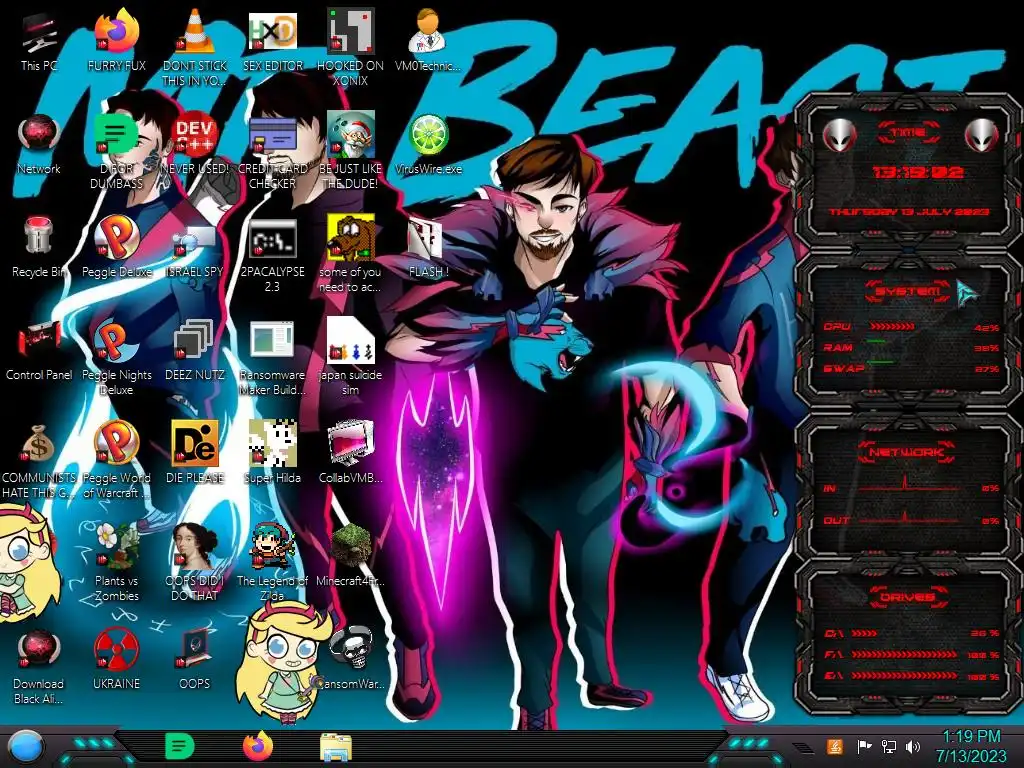Open OOPS DID I DO THAT portrait icon
The height and width of the screenshot is (768, 1024).
click(x=195, y=563)
